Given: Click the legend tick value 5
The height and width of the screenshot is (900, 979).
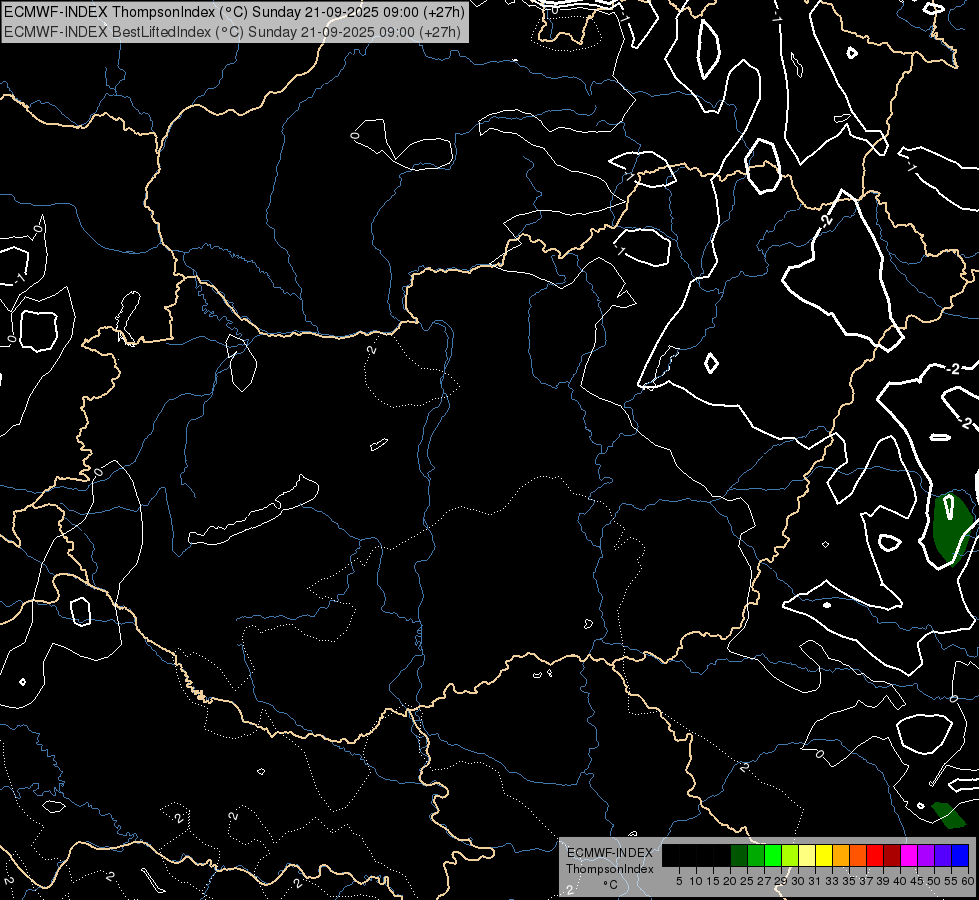Looking at the screenshot, I should 679,881.
